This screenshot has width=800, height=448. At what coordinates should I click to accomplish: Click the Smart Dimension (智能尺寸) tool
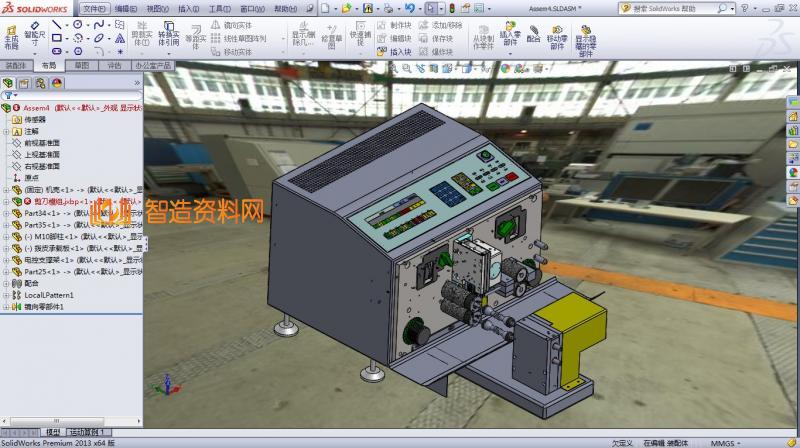pyautogui.click(x=33, y=40)
